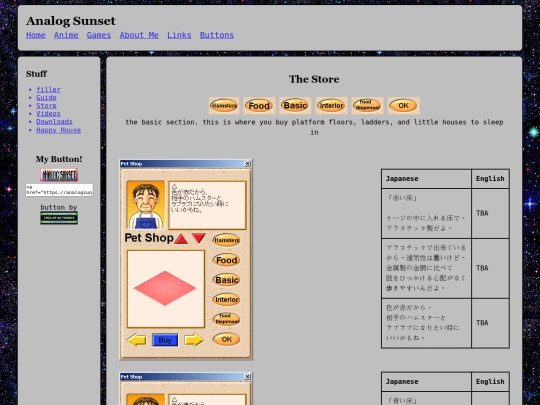Open the Basic category button under The Store
The image size is (540, 405).
tap(295, 105)
